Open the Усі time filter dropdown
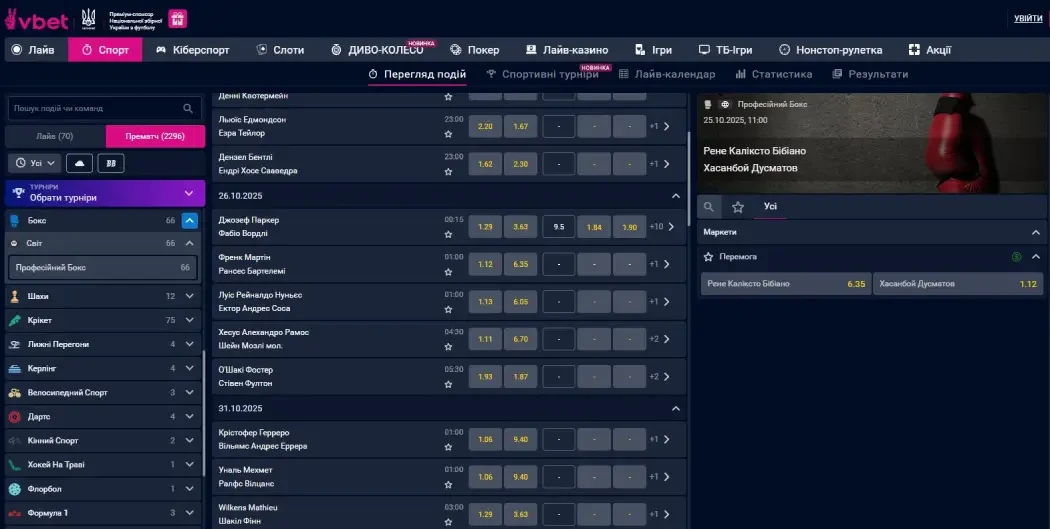Viewport: 1050px width, 529px height. (x=35, y=163)
